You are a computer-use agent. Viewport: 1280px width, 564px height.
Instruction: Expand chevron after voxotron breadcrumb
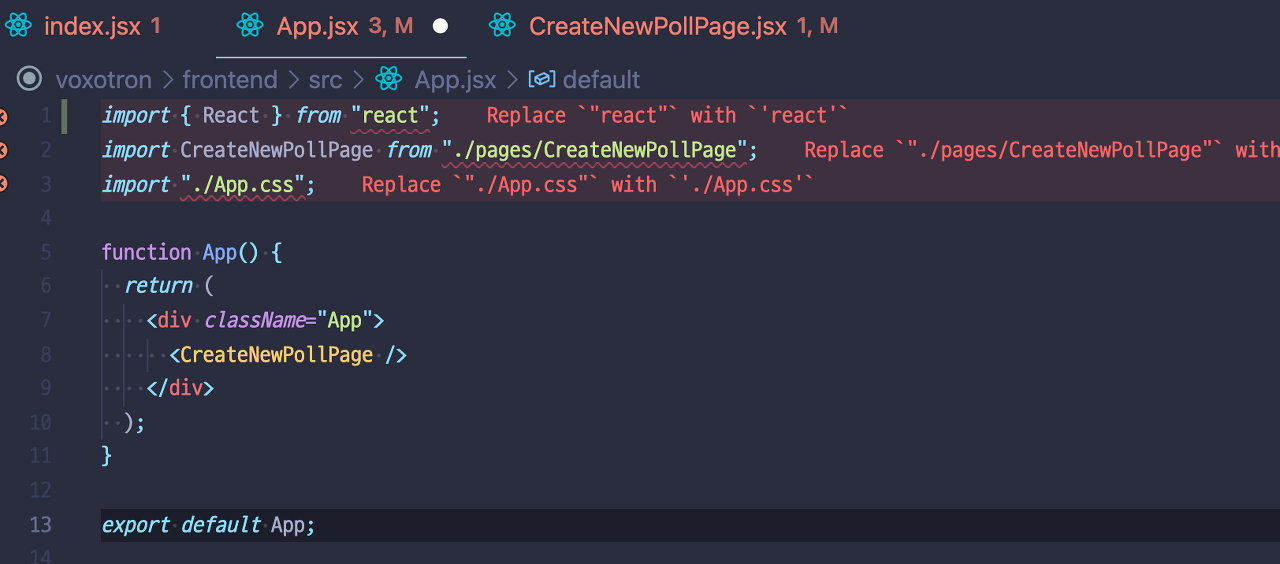(166, 80)
